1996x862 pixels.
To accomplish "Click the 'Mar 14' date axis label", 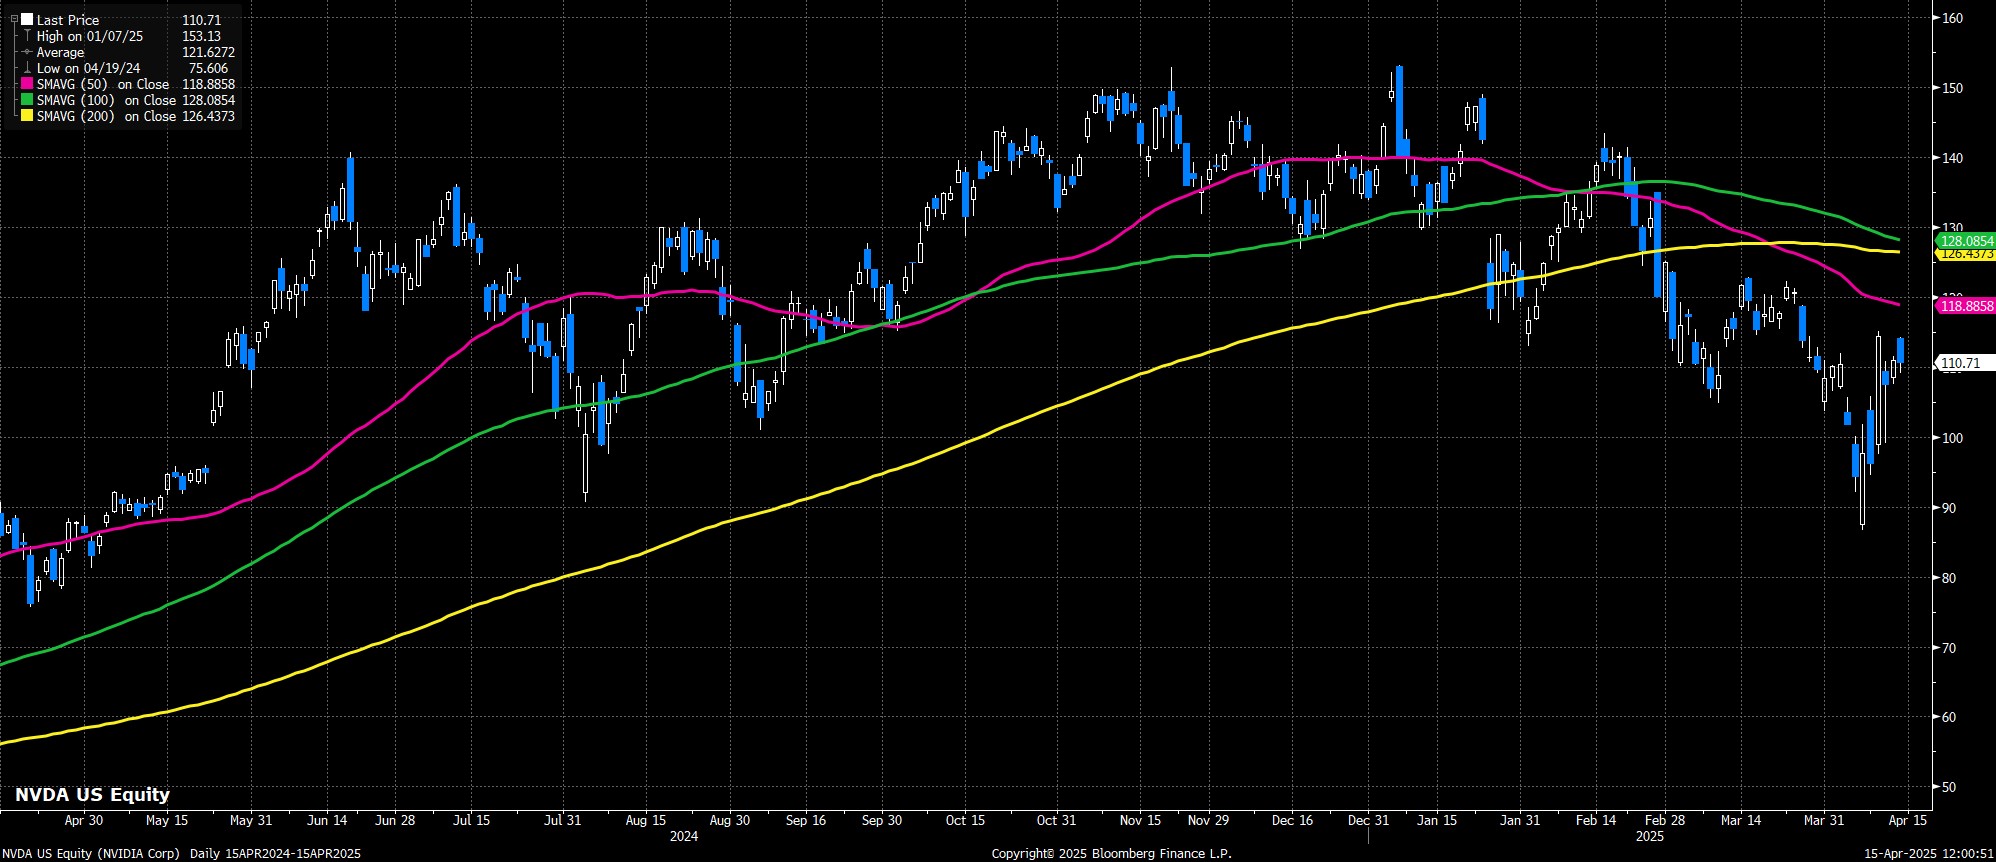I will coord(1741,820).
